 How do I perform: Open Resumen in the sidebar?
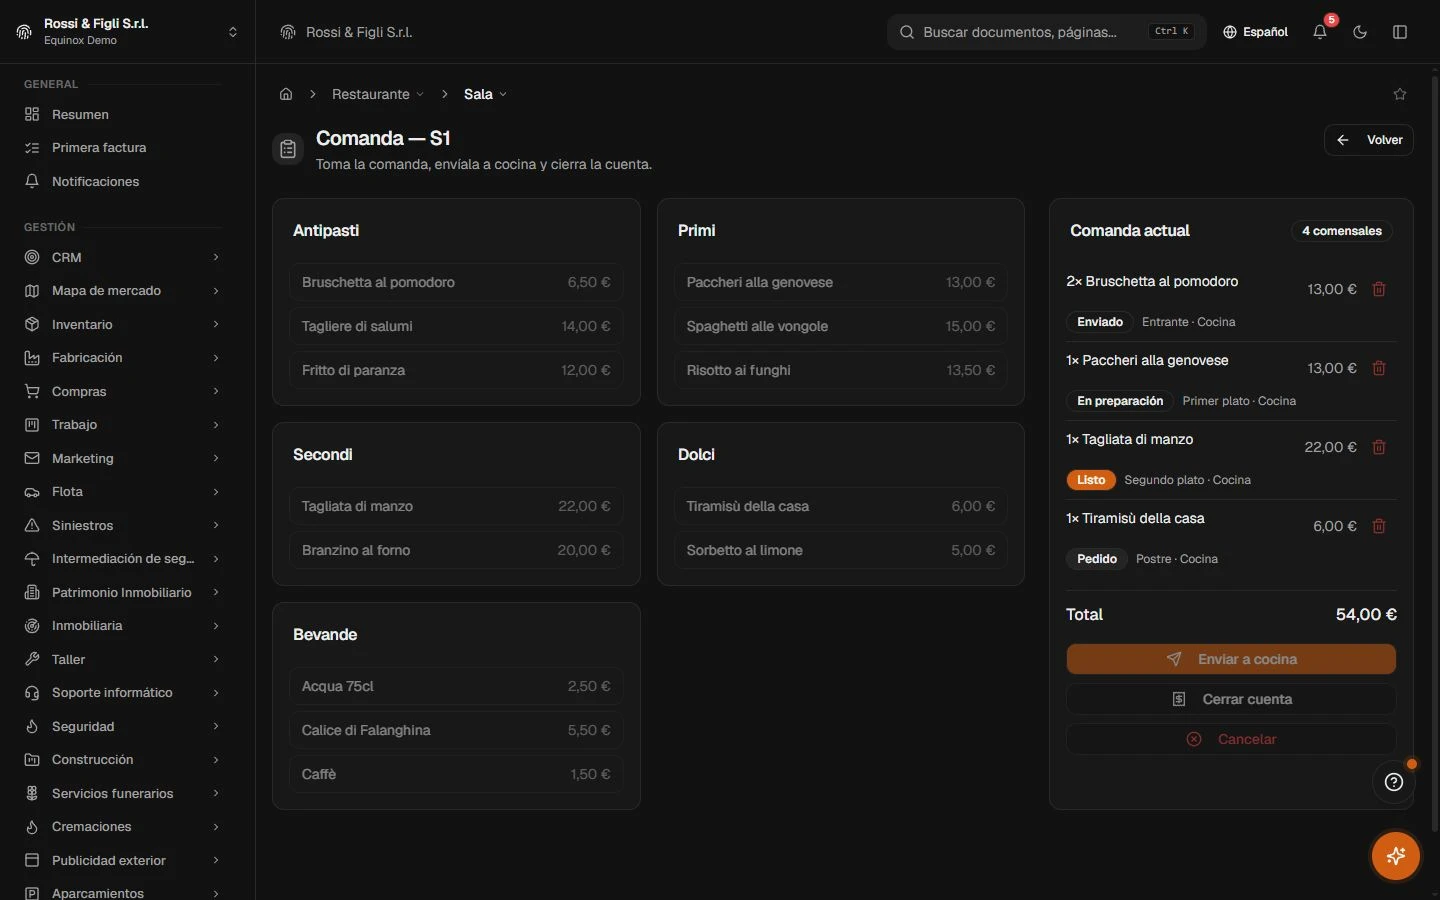coord(122,114)
